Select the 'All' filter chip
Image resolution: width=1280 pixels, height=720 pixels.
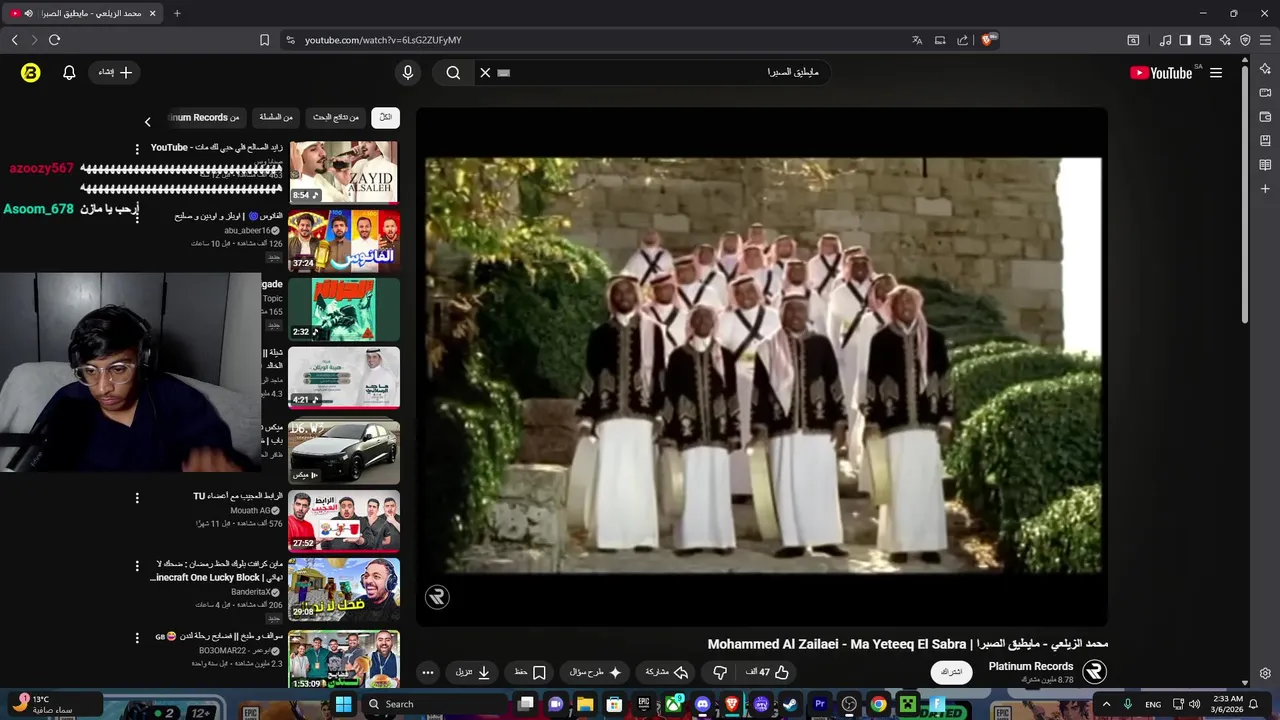pos(385,117)
